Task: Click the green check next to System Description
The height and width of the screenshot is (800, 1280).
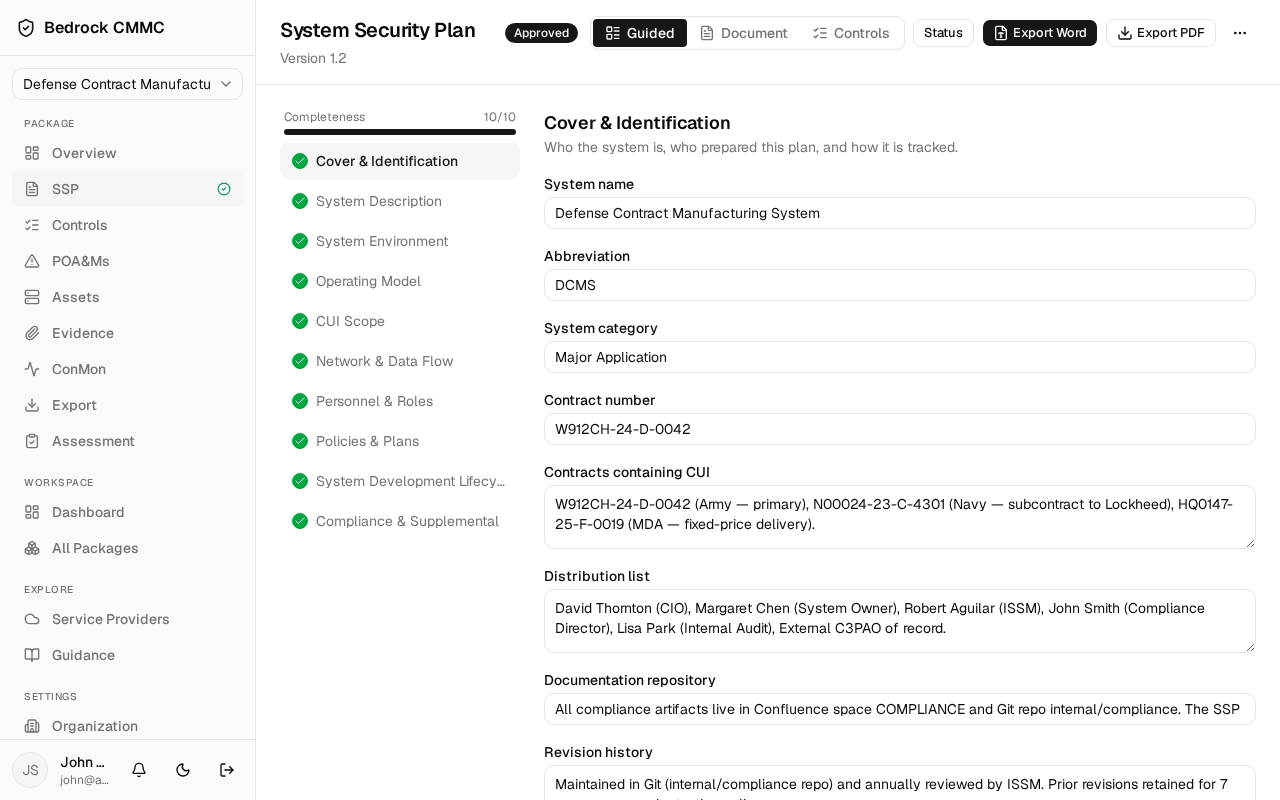Action: pyautogui.click(x=300, y=201)
